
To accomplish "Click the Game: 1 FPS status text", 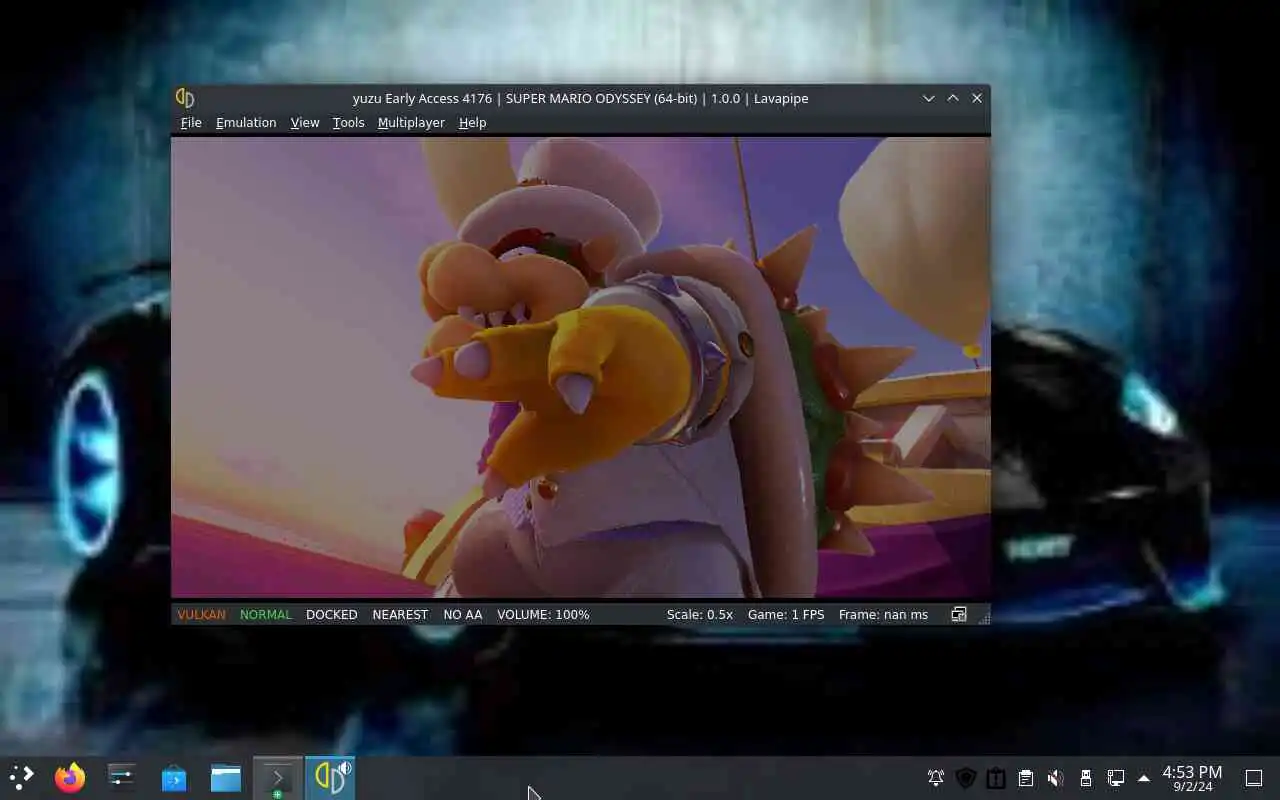I will (786, 614).
